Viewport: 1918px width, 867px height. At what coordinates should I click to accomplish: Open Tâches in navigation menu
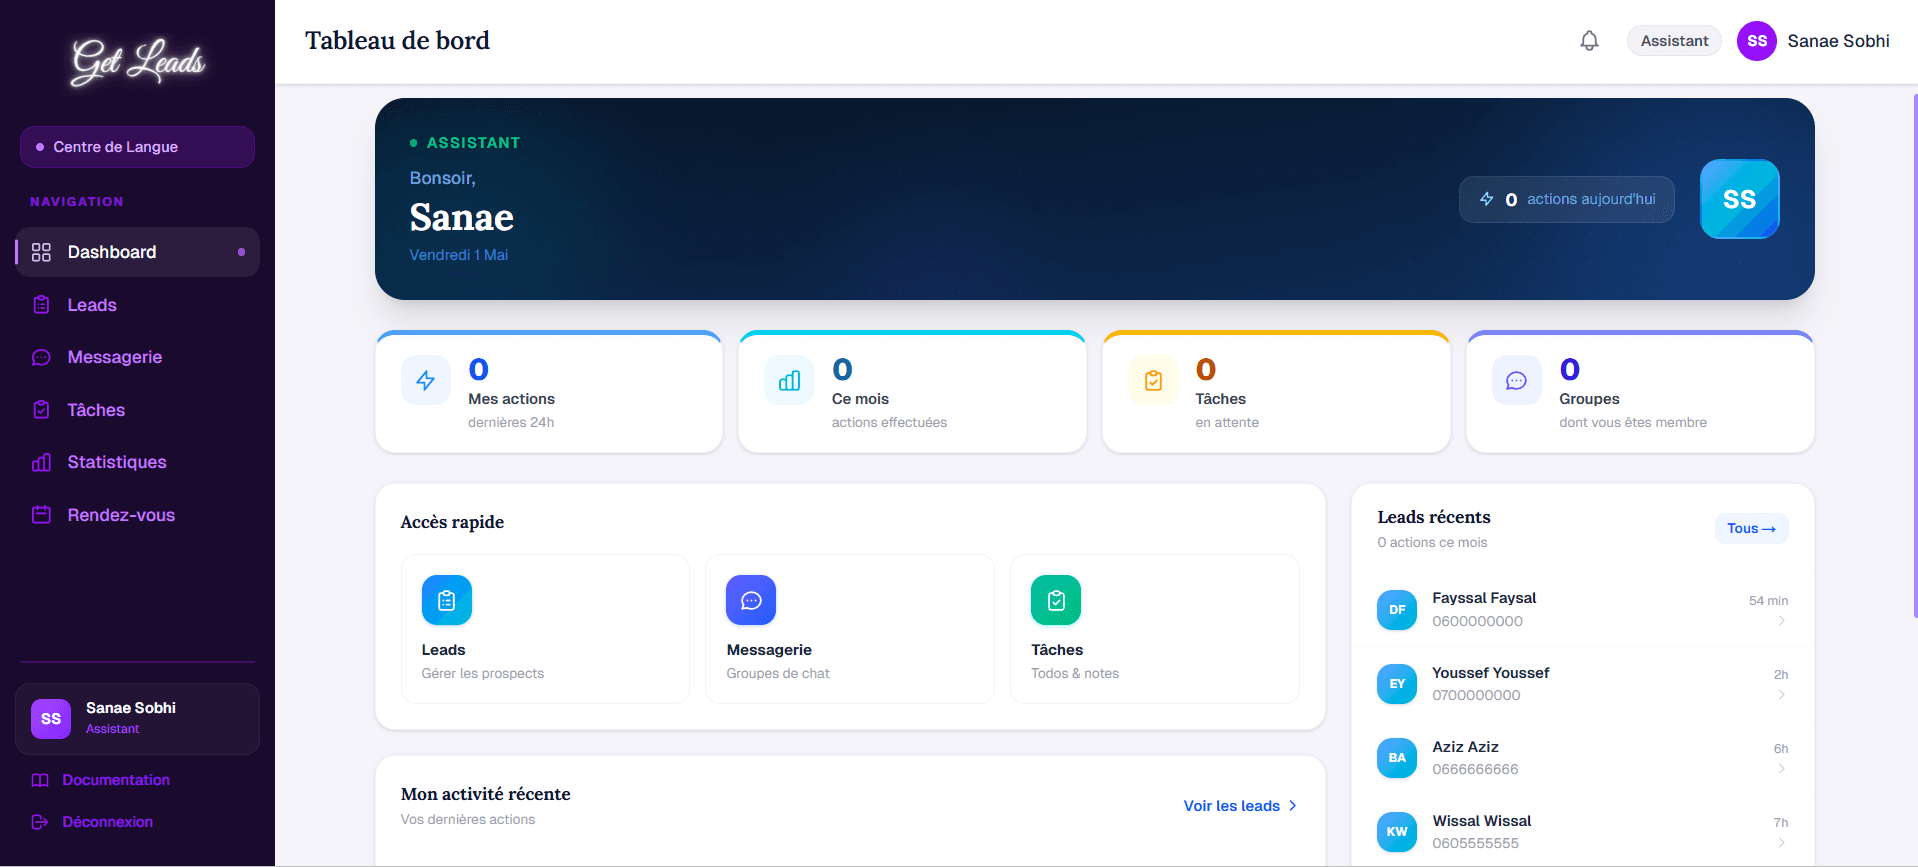pyautogui.click(x=137, y=410)
